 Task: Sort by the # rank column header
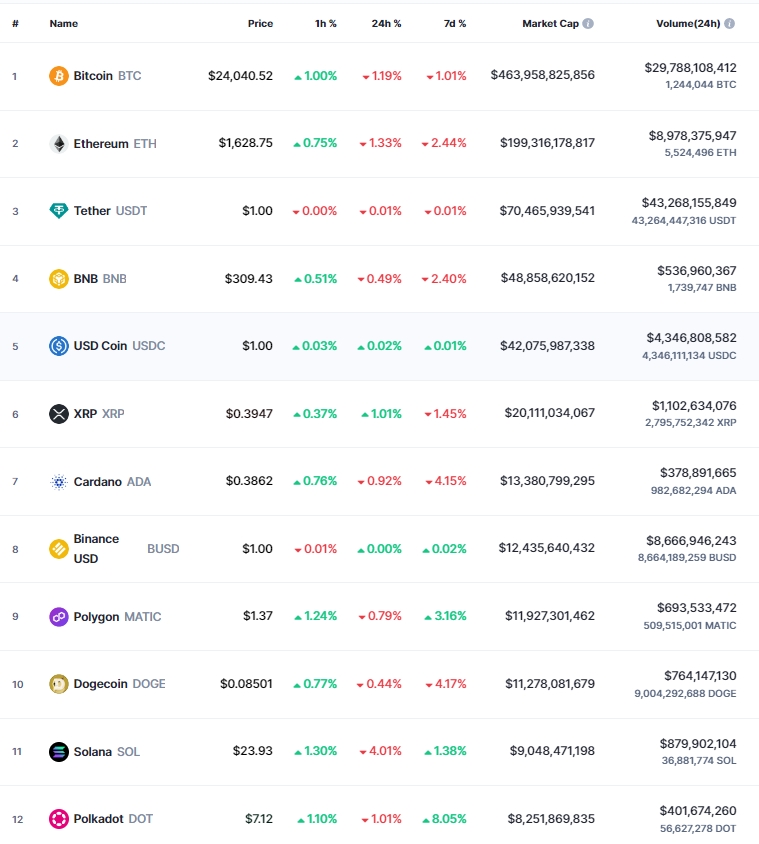[x=16, y=24]
